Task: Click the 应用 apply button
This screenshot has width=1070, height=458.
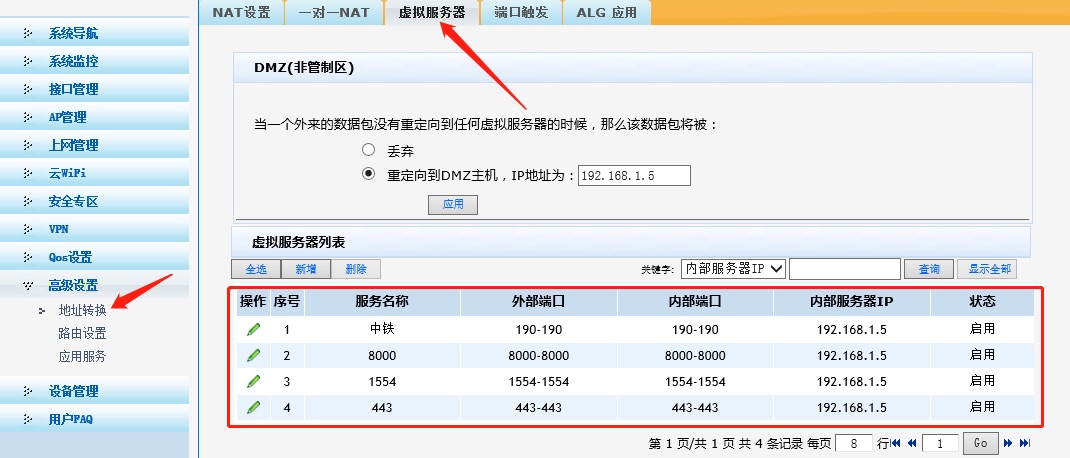Action: coord(452,204)
